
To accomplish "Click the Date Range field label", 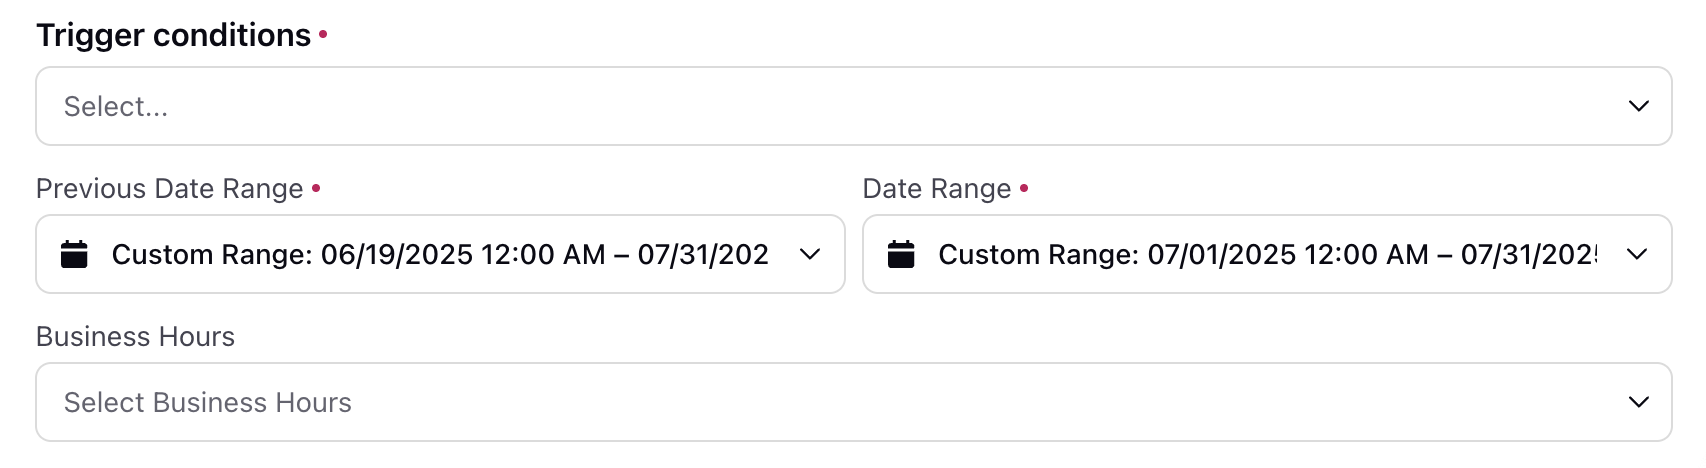I will (x=937, y=189).
